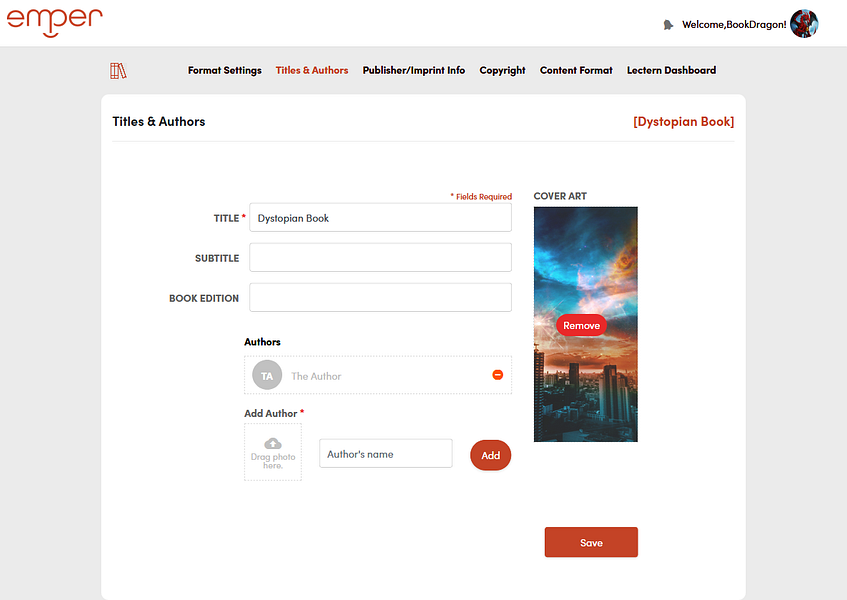This screenshot has height=600, width=847.
Task: Open the Content Format tab
Action: [576, 70]
